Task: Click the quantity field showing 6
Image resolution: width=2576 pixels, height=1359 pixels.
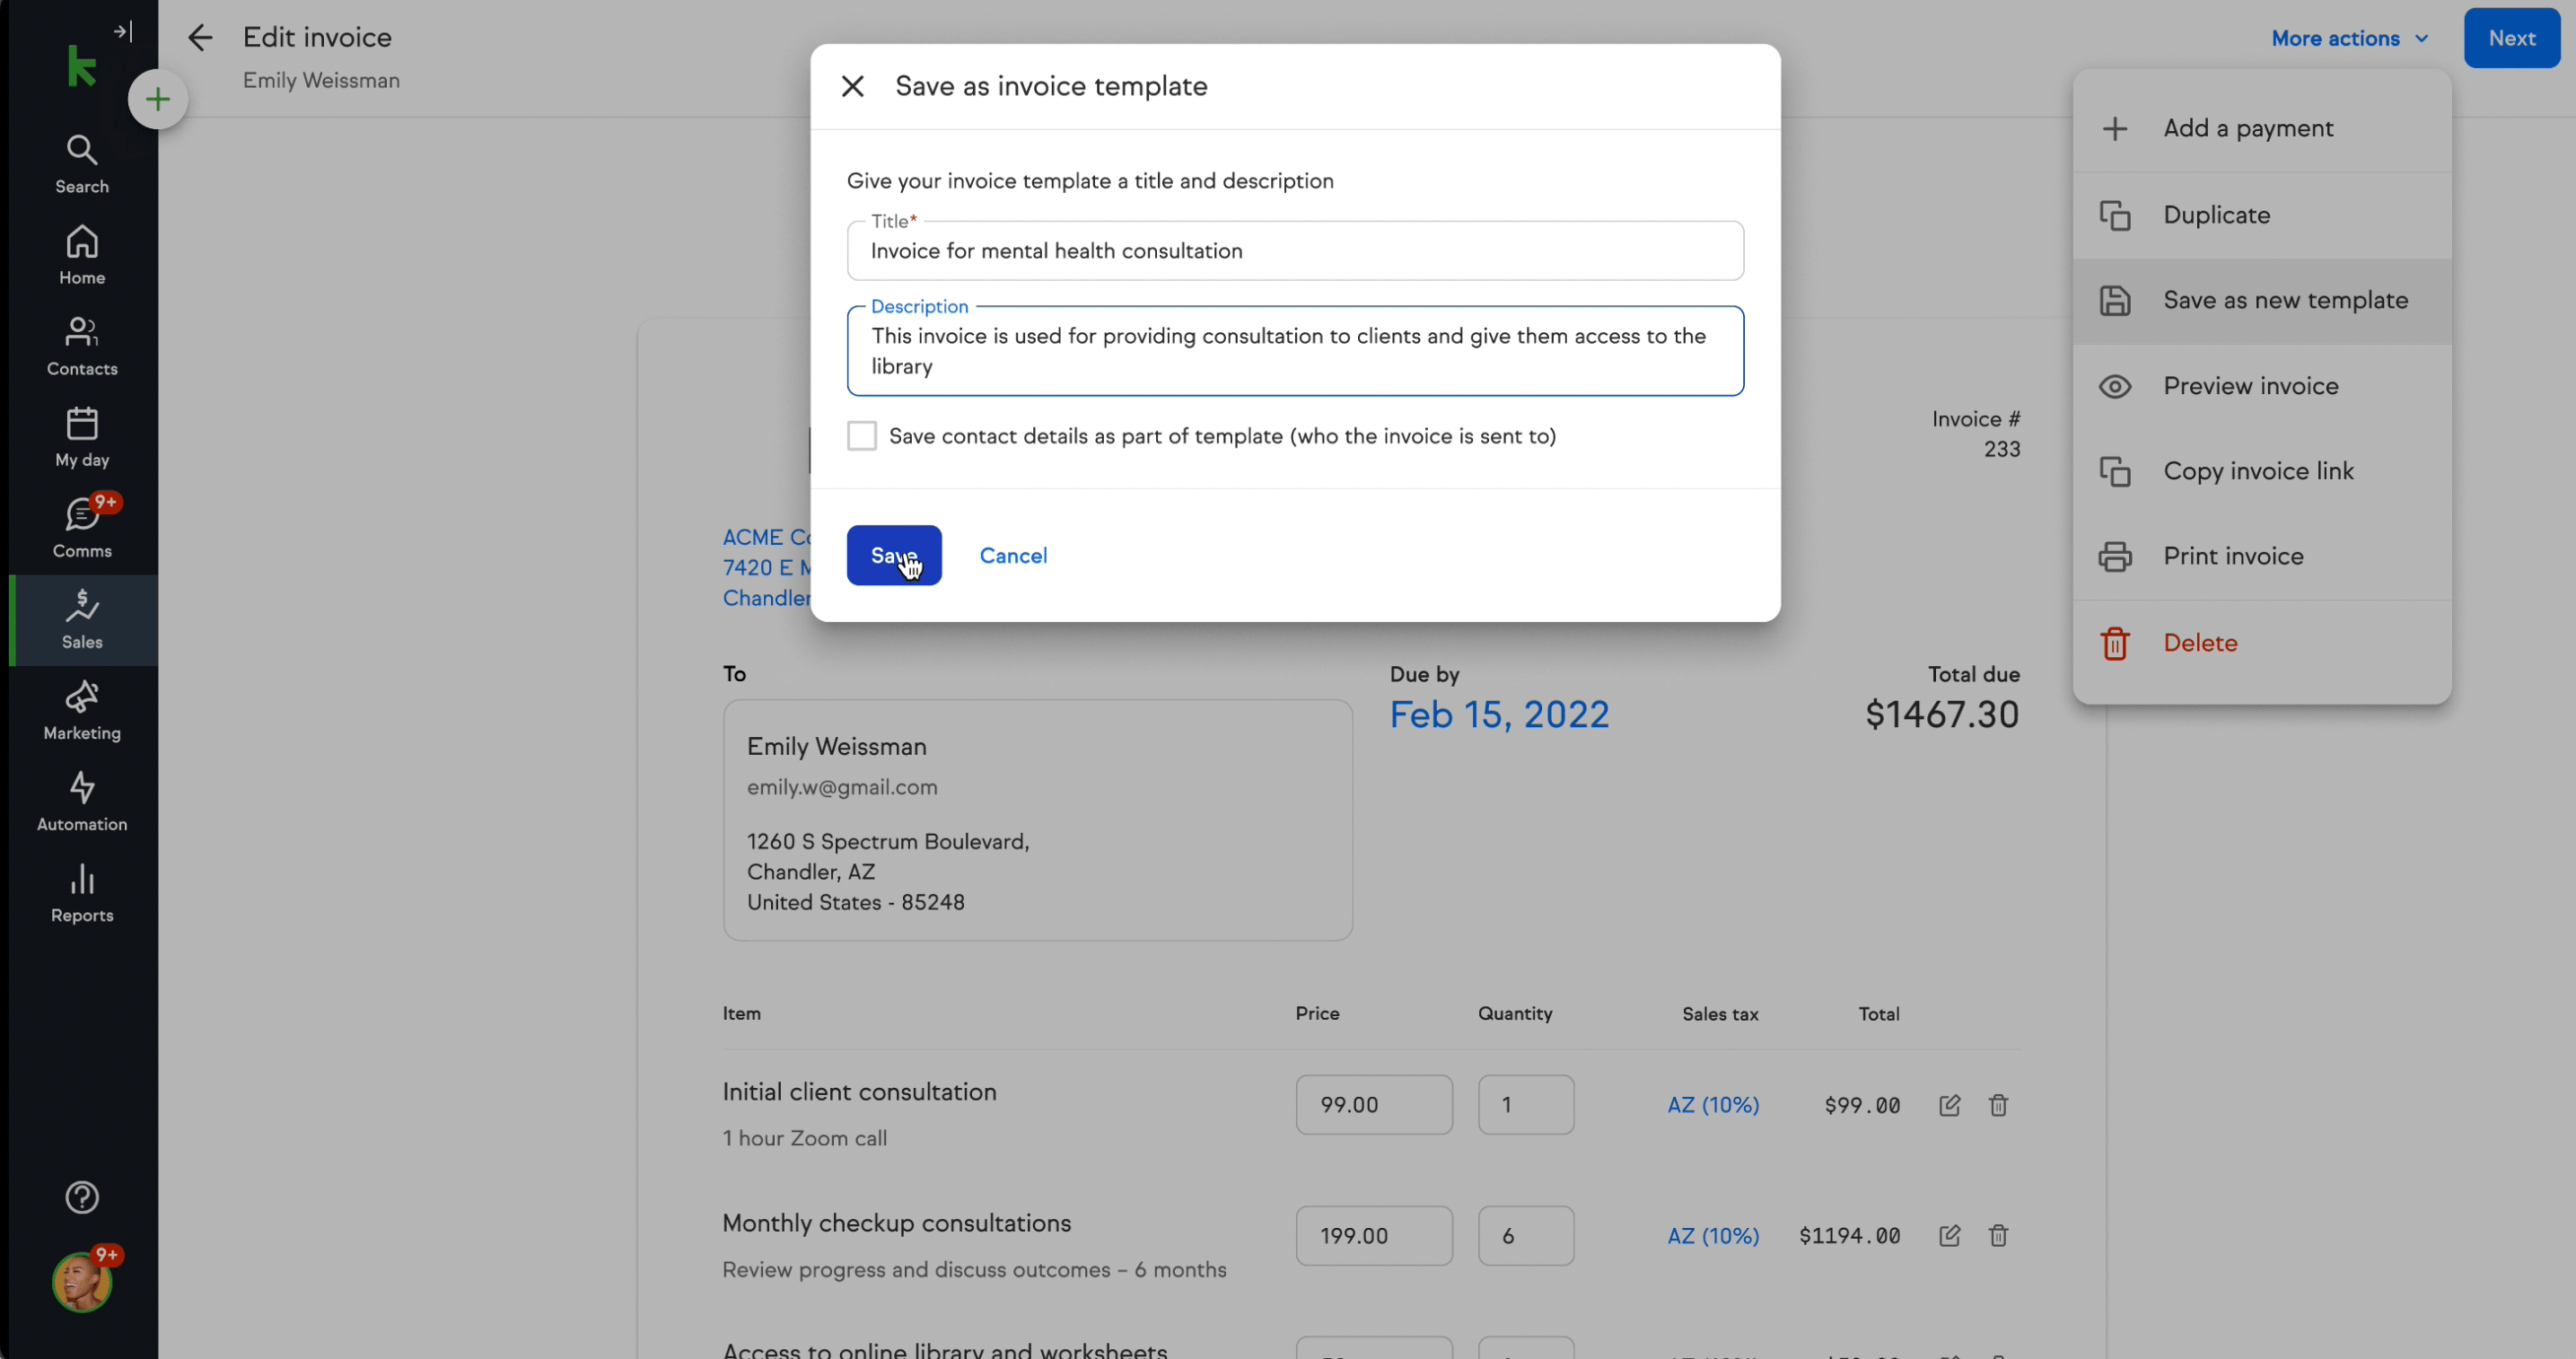Action: (1525, 1236)
